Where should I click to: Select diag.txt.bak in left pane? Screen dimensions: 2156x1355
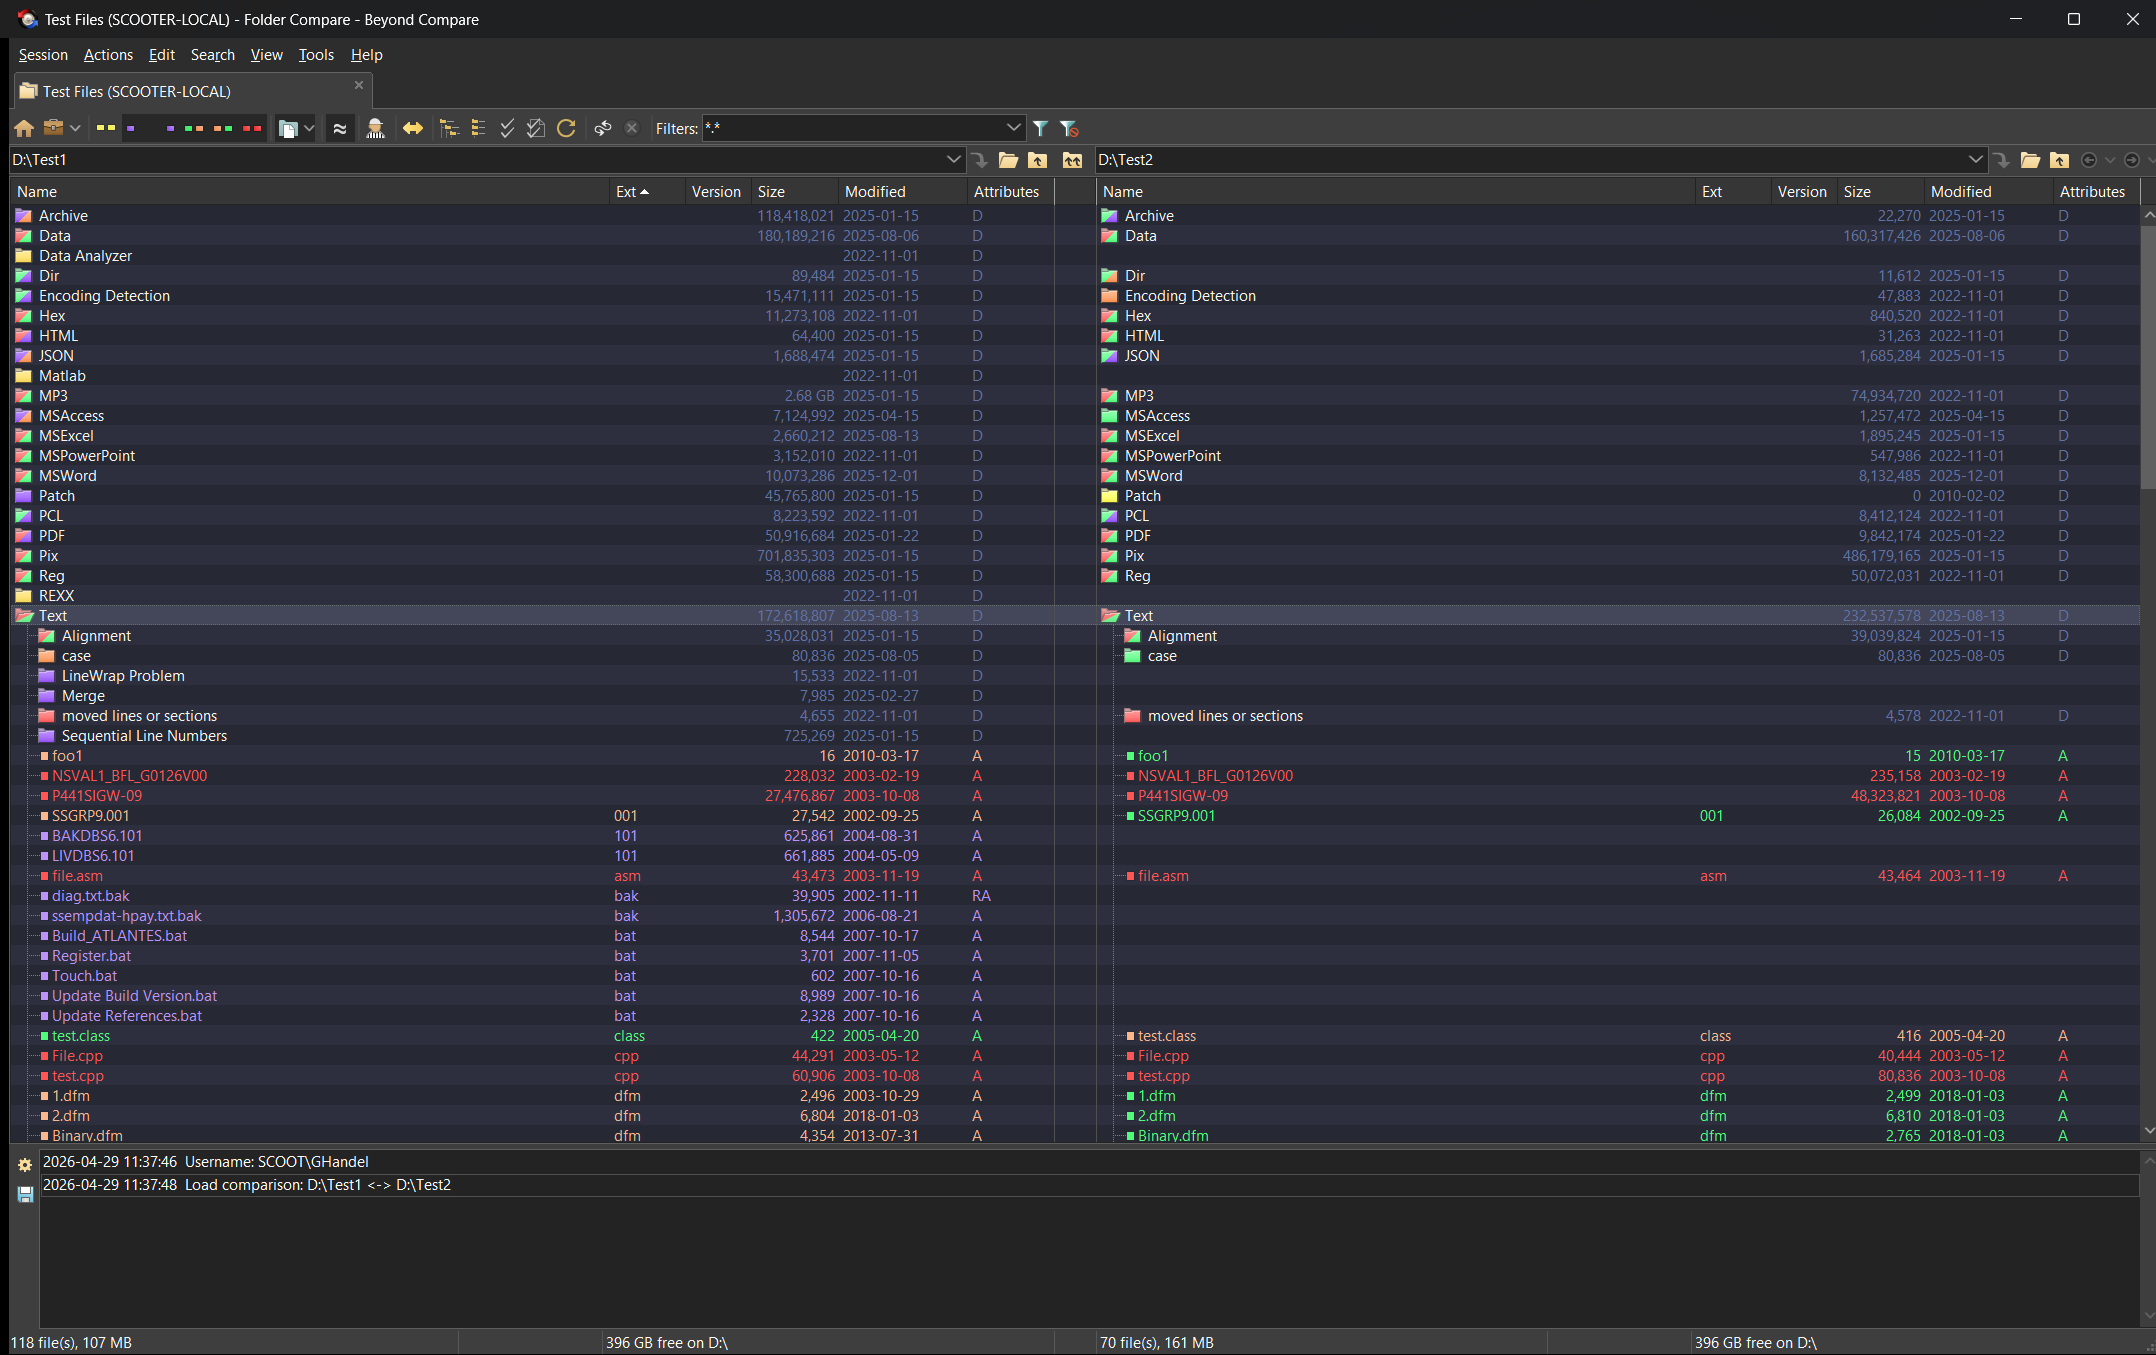click(x=90, y=896)
